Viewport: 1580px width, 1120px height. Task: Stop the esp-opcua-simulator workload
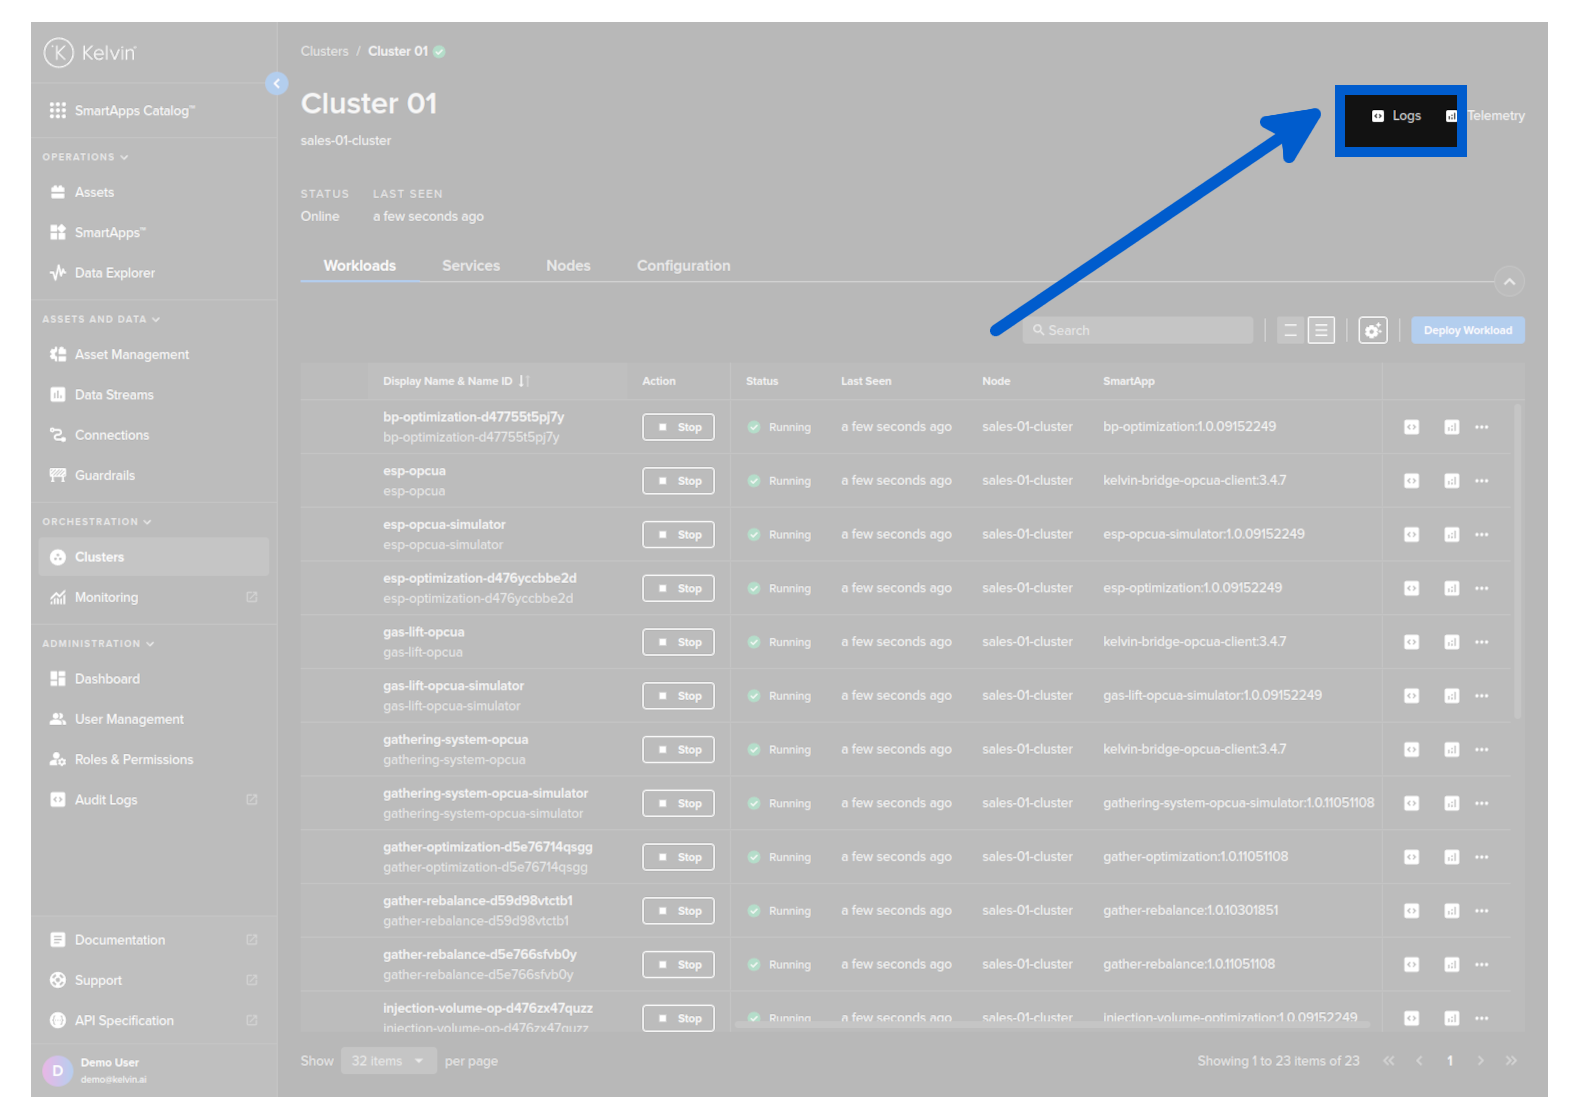tap(678, 535)
